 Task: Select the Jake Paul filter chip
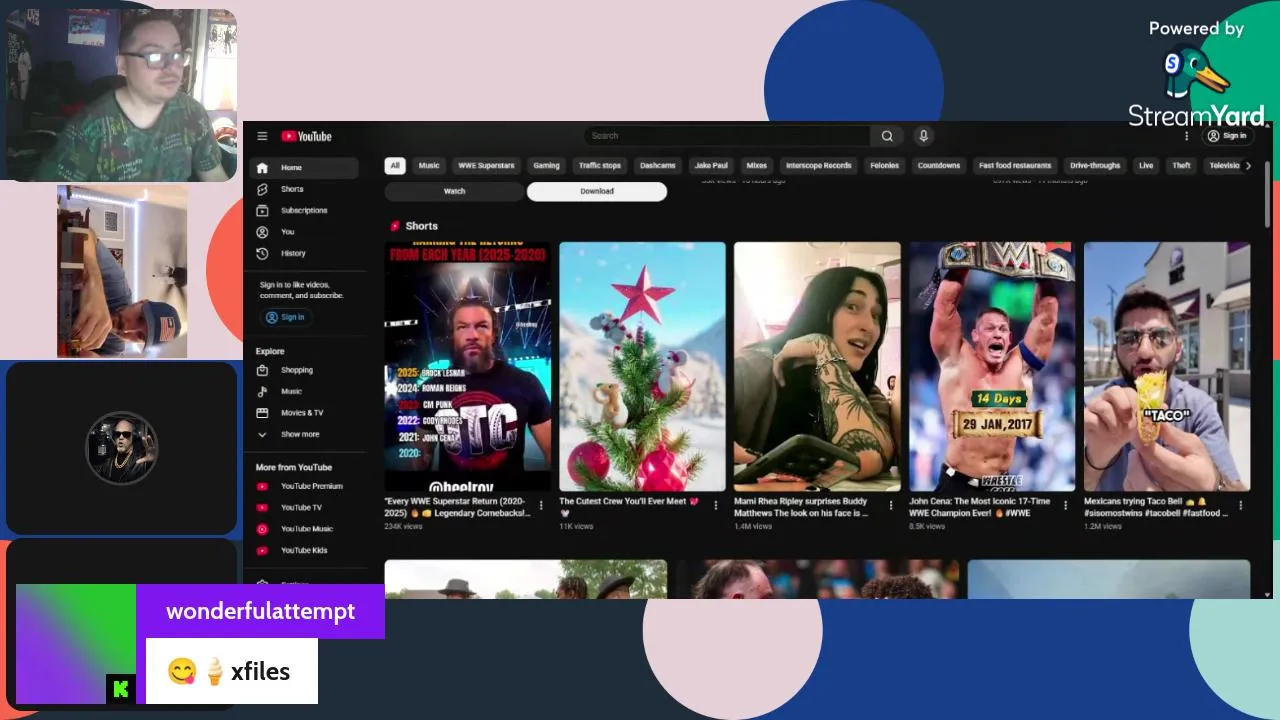[x=712, y=166]
